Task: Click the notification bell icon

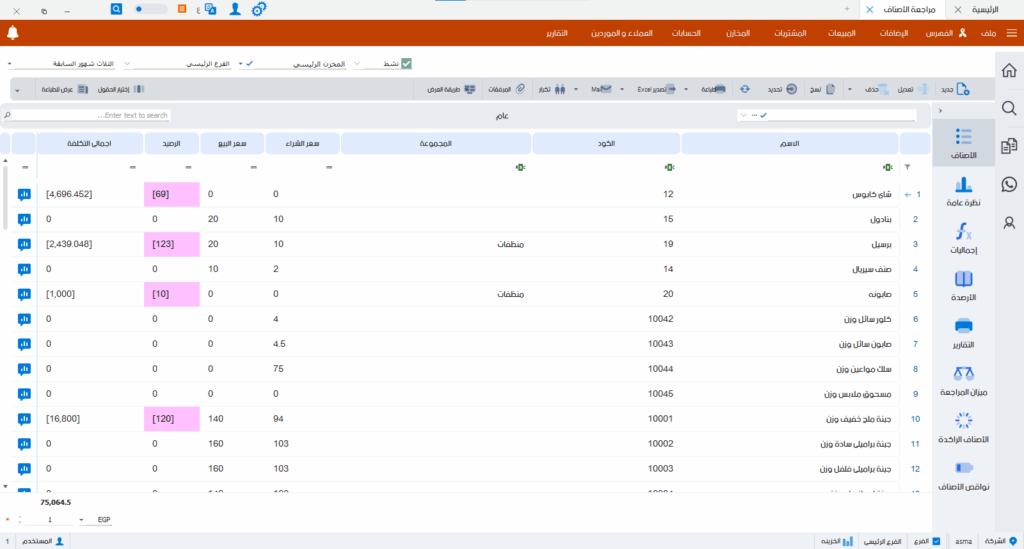Action: point(13,33)
